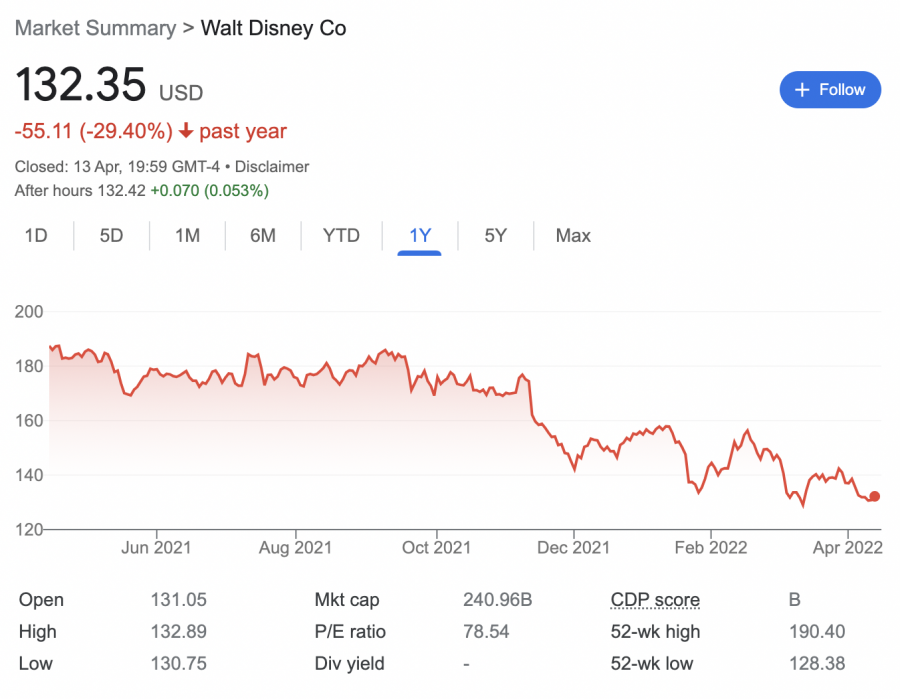Show the 6M price chart
The image size is (900, 699).
(263, 236)
